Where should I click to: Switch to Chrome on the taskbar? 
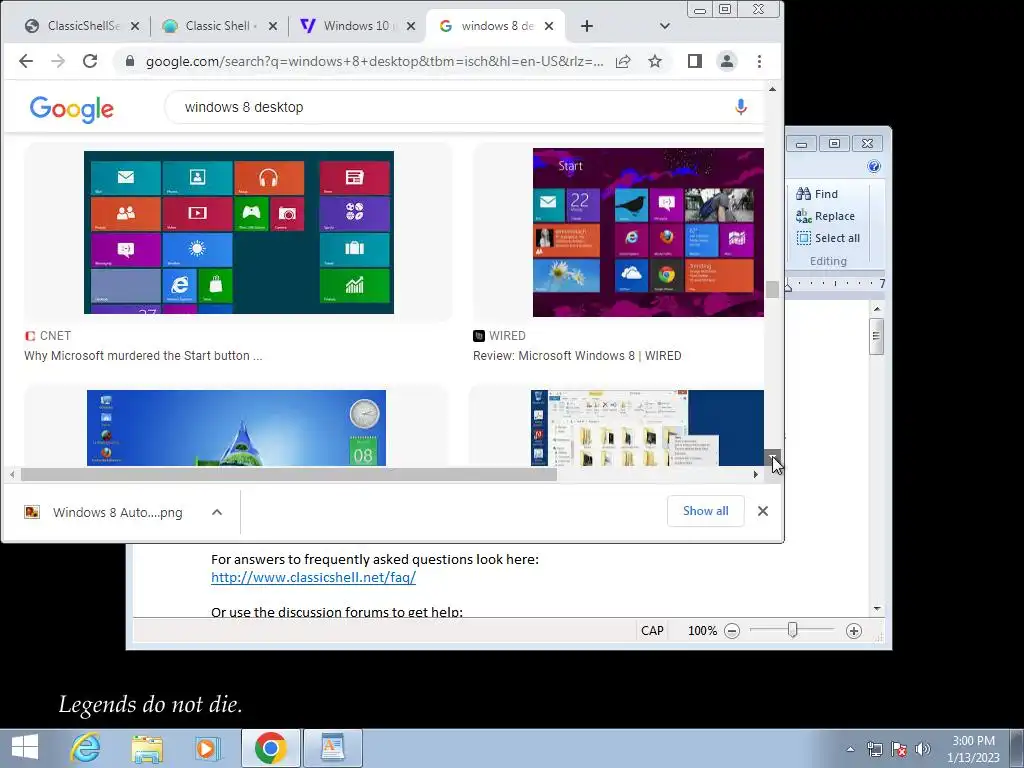270,748
